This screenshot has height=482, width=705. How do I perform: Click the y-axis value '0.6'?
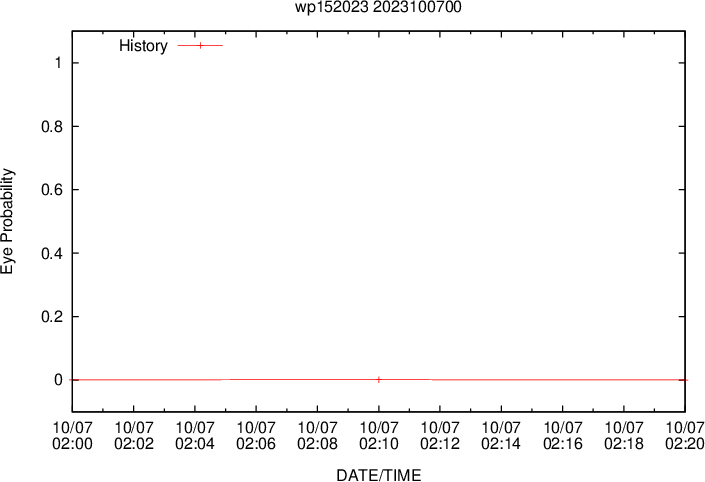coord(52,190)
